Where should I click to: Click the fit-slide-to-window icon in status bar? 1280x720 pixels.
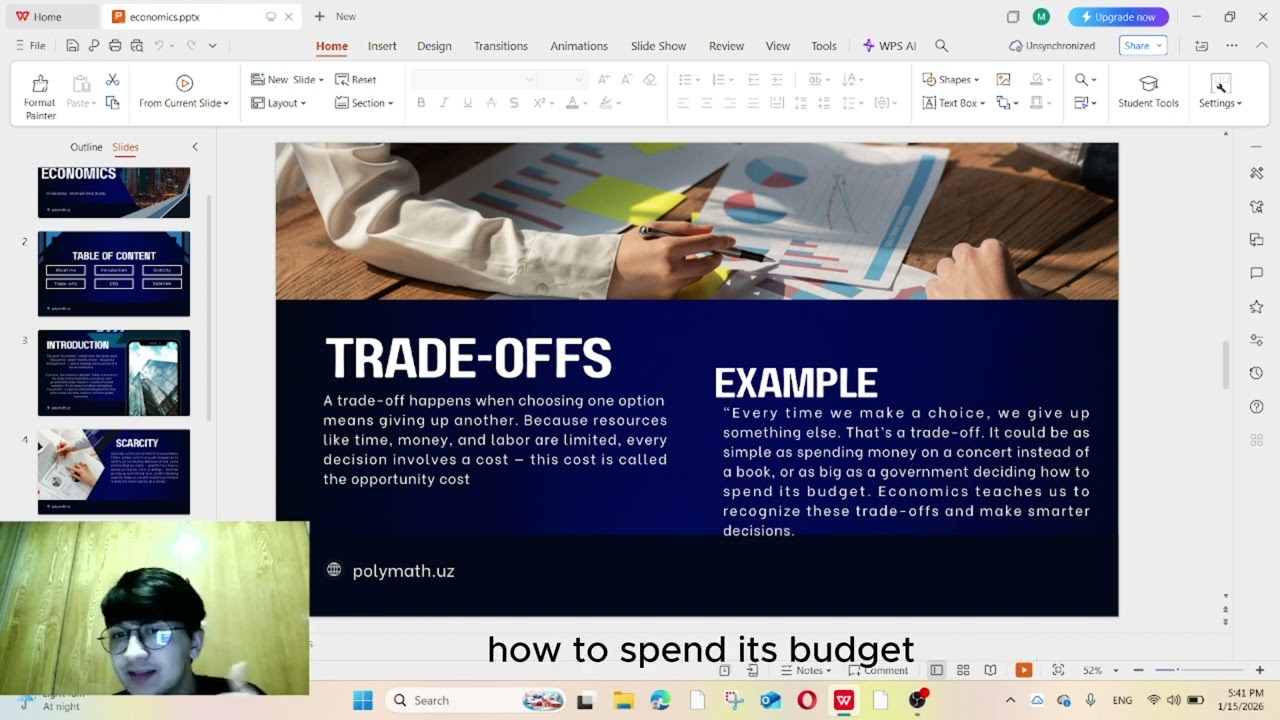tap(1058, 670)
